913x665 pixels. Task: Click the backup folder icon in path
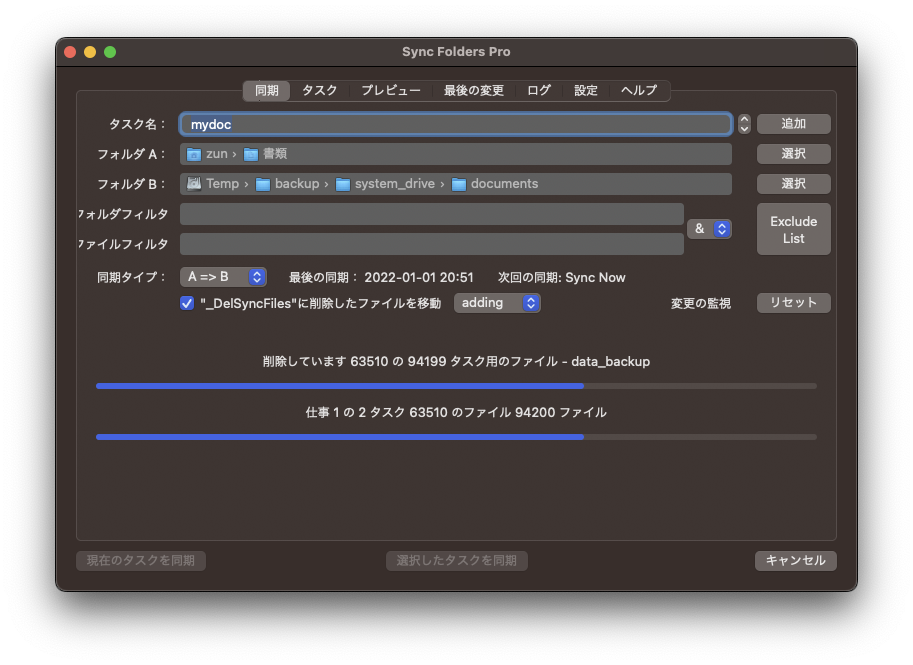pos(263,184)
